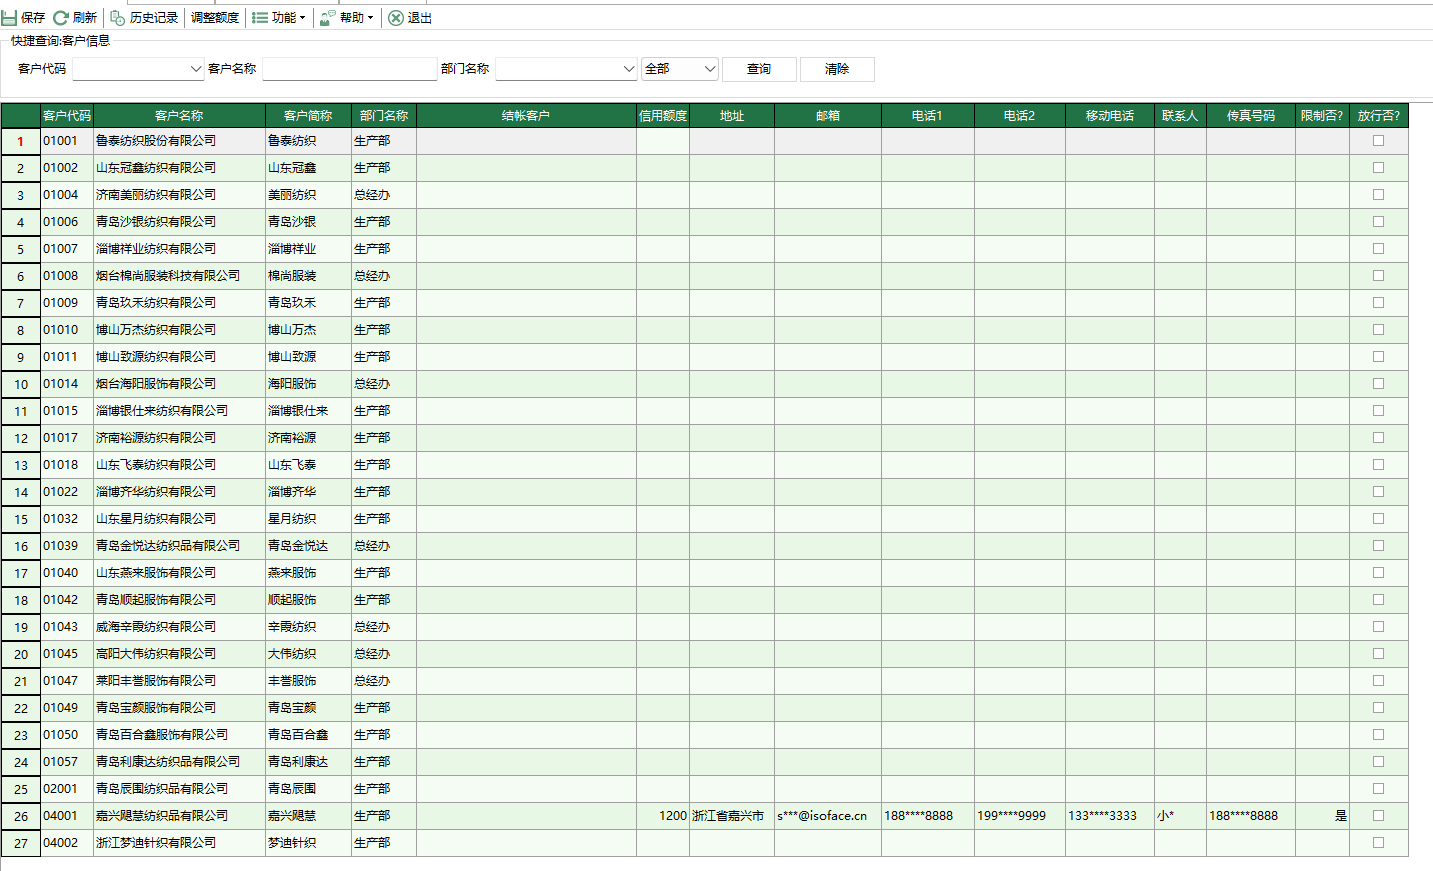
Task: Click the Exit (退出) toolbar icon
Action: (396, 18)
